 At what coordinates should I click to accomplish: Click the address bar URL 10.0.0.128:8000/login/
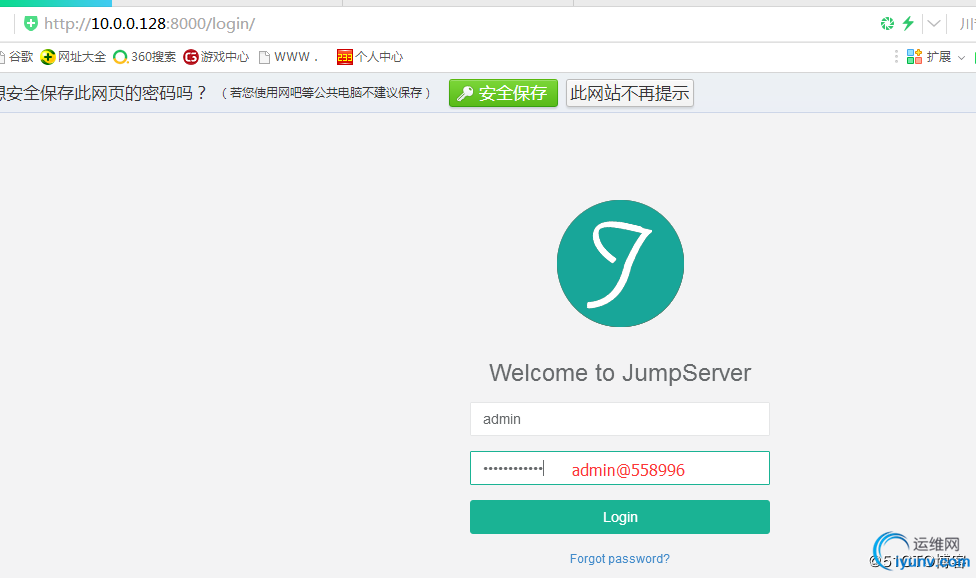coord(149,24)
